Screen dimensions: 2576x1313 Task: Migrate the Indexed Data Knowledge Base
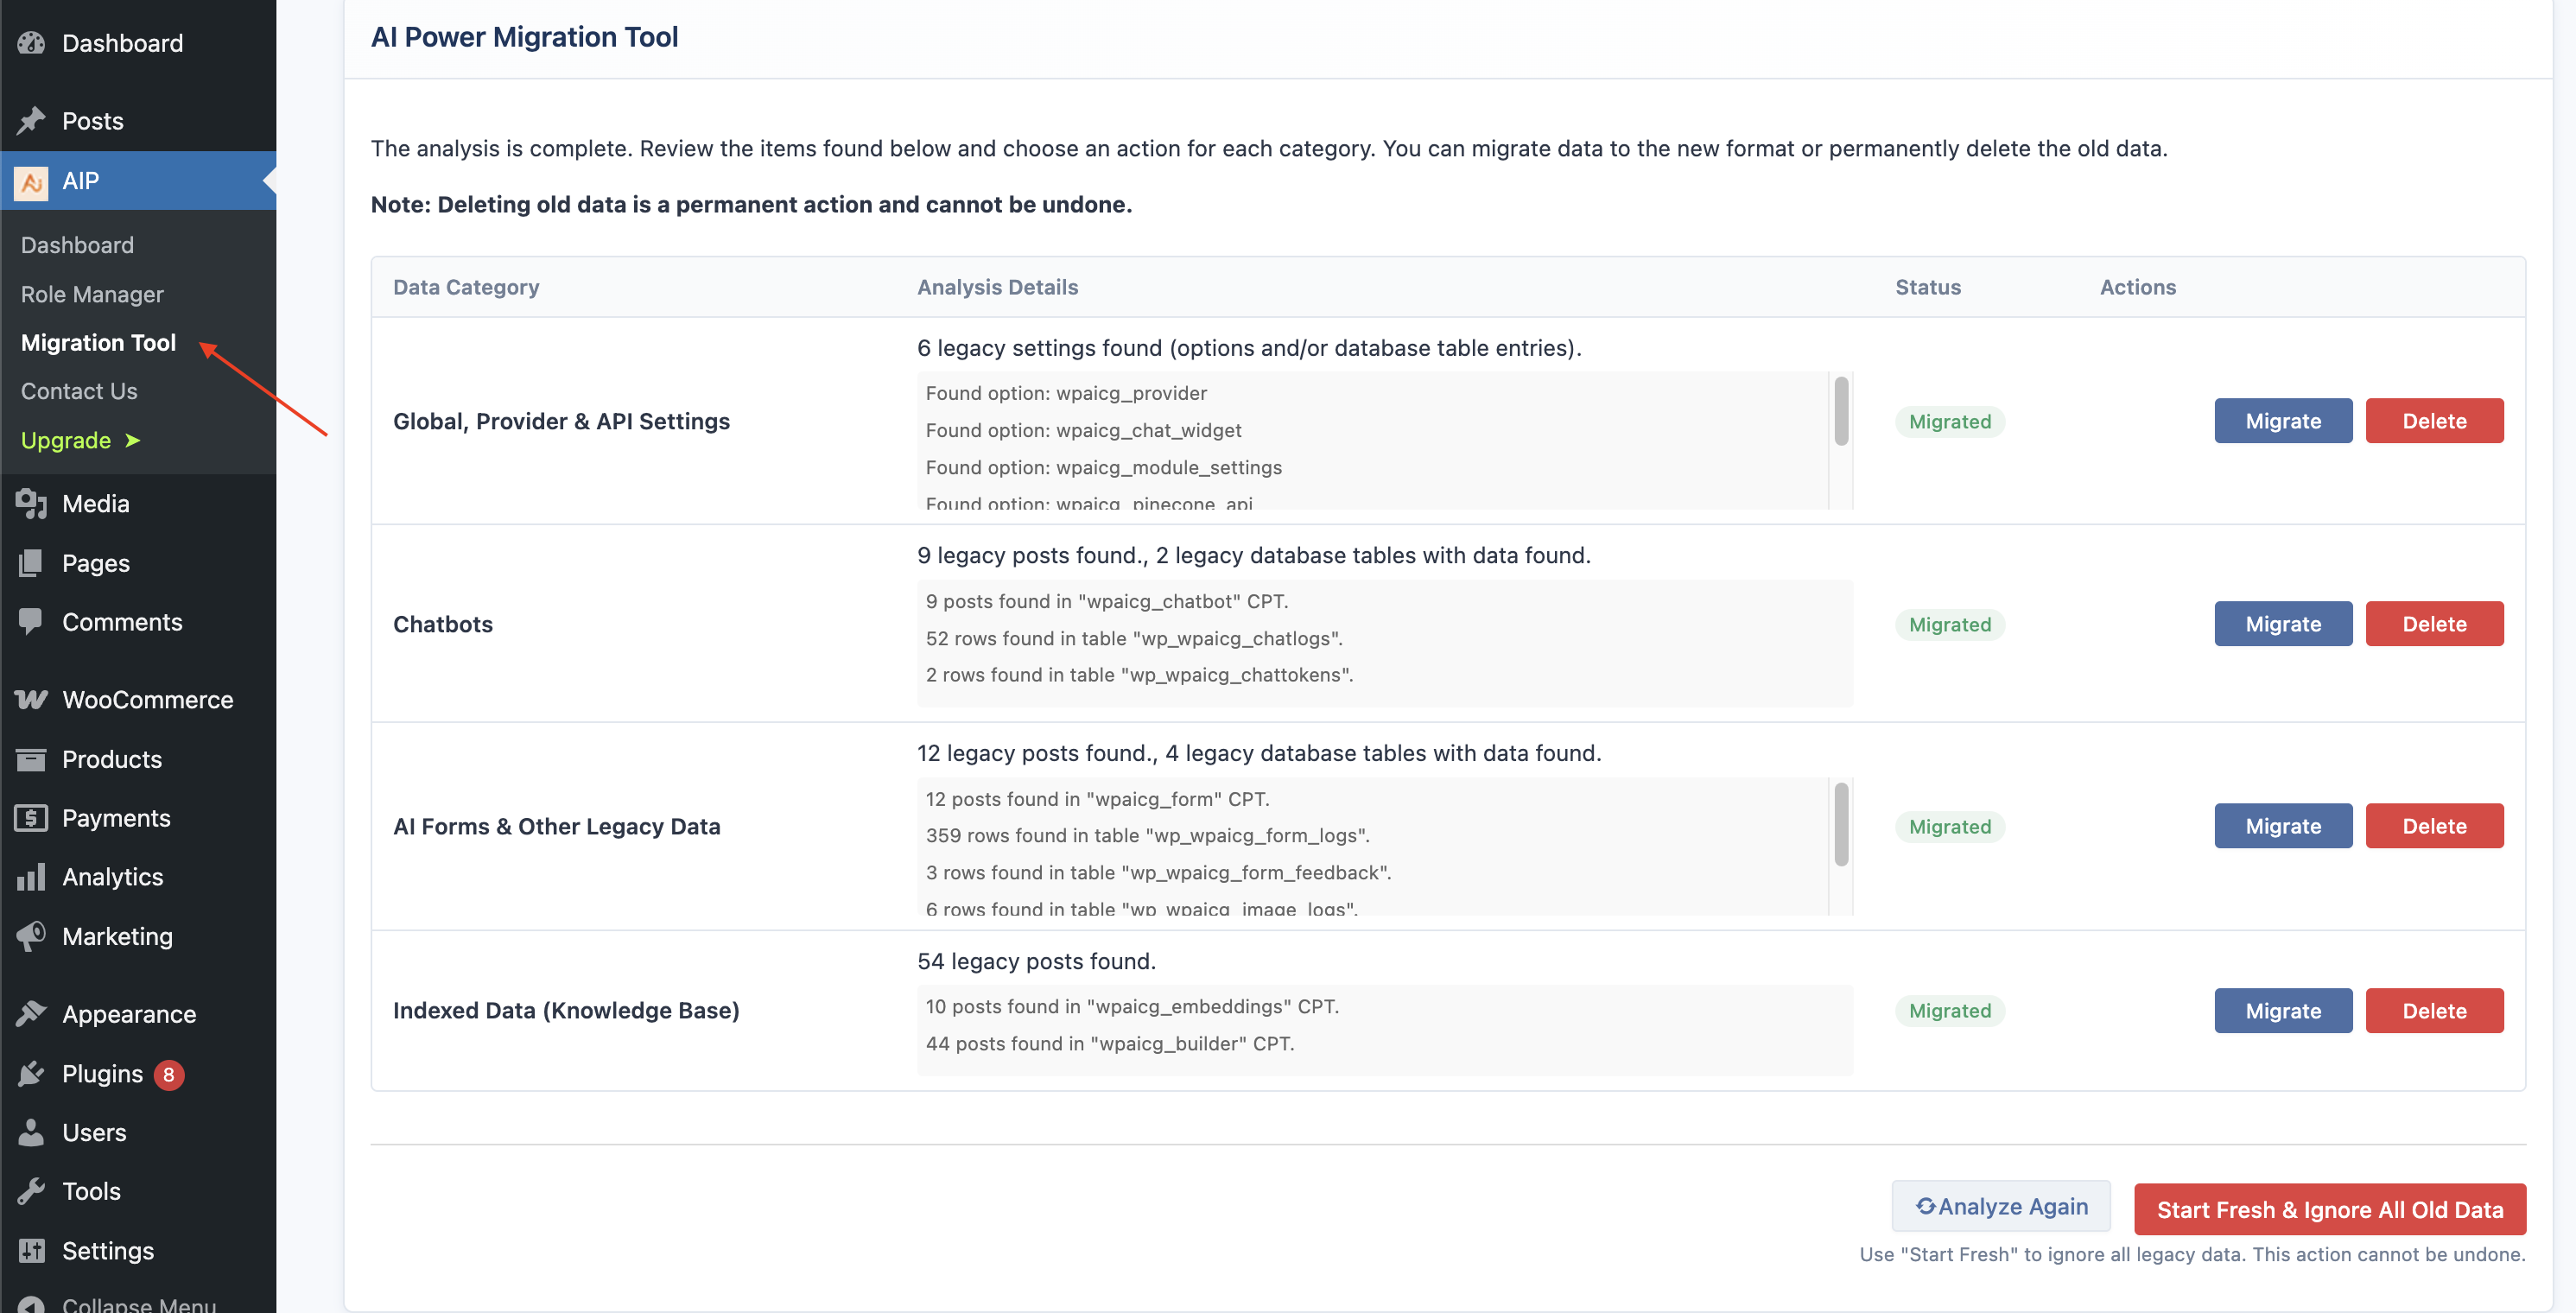(2283, 1011)
